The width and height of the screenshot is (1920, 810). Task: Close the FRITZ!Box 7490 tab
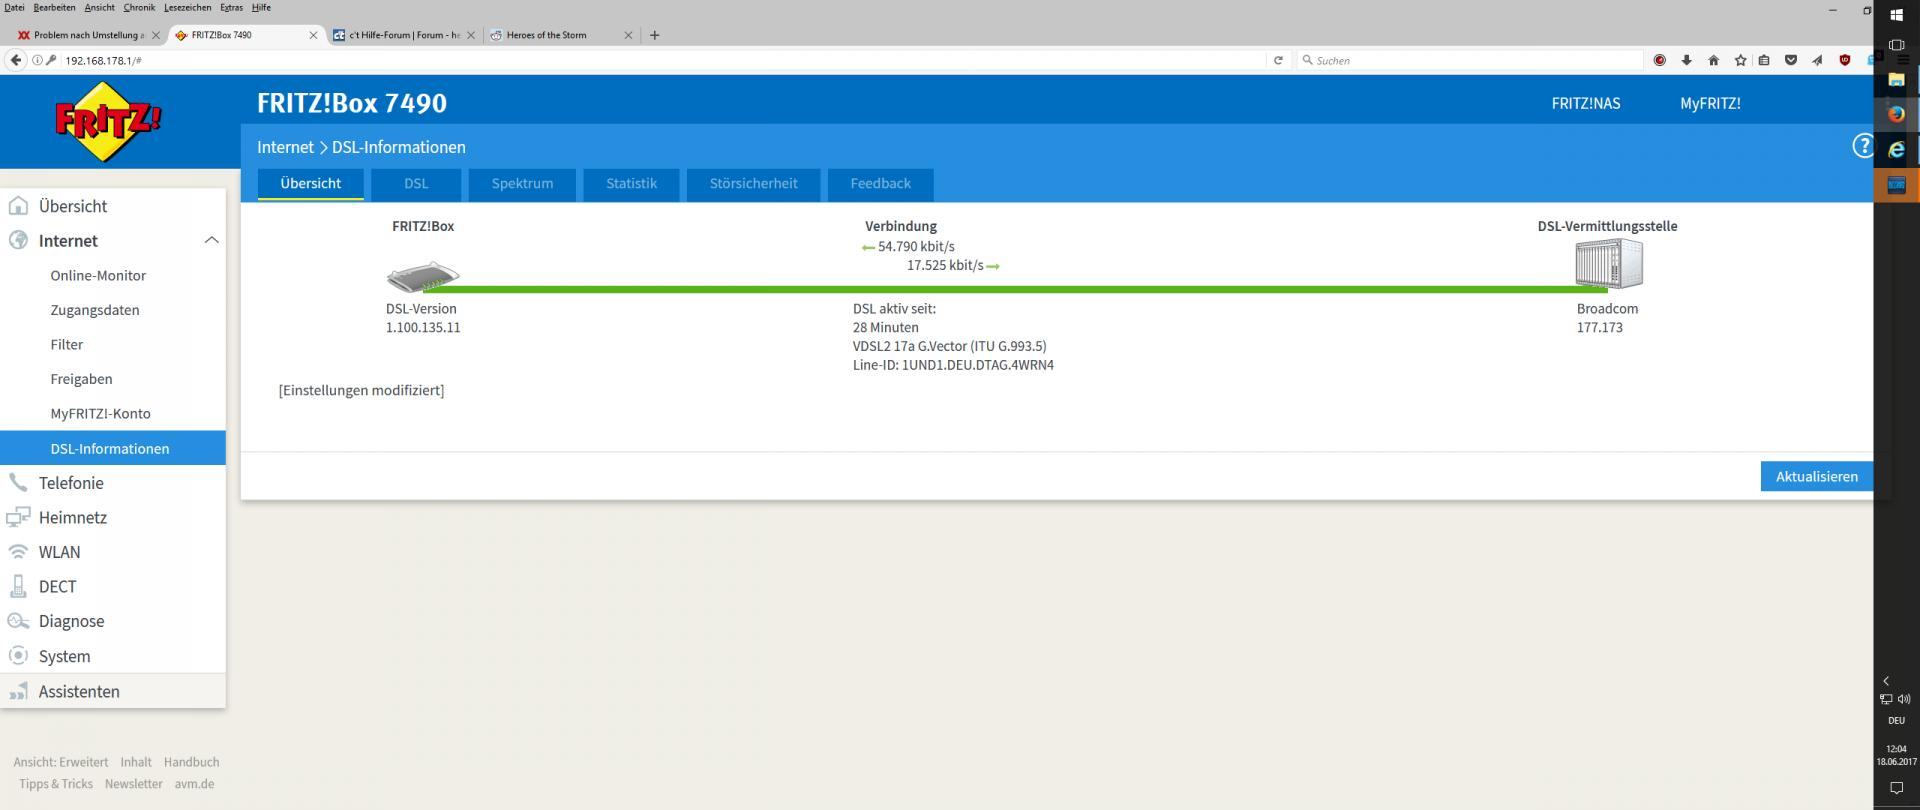[x=313, y=35]
